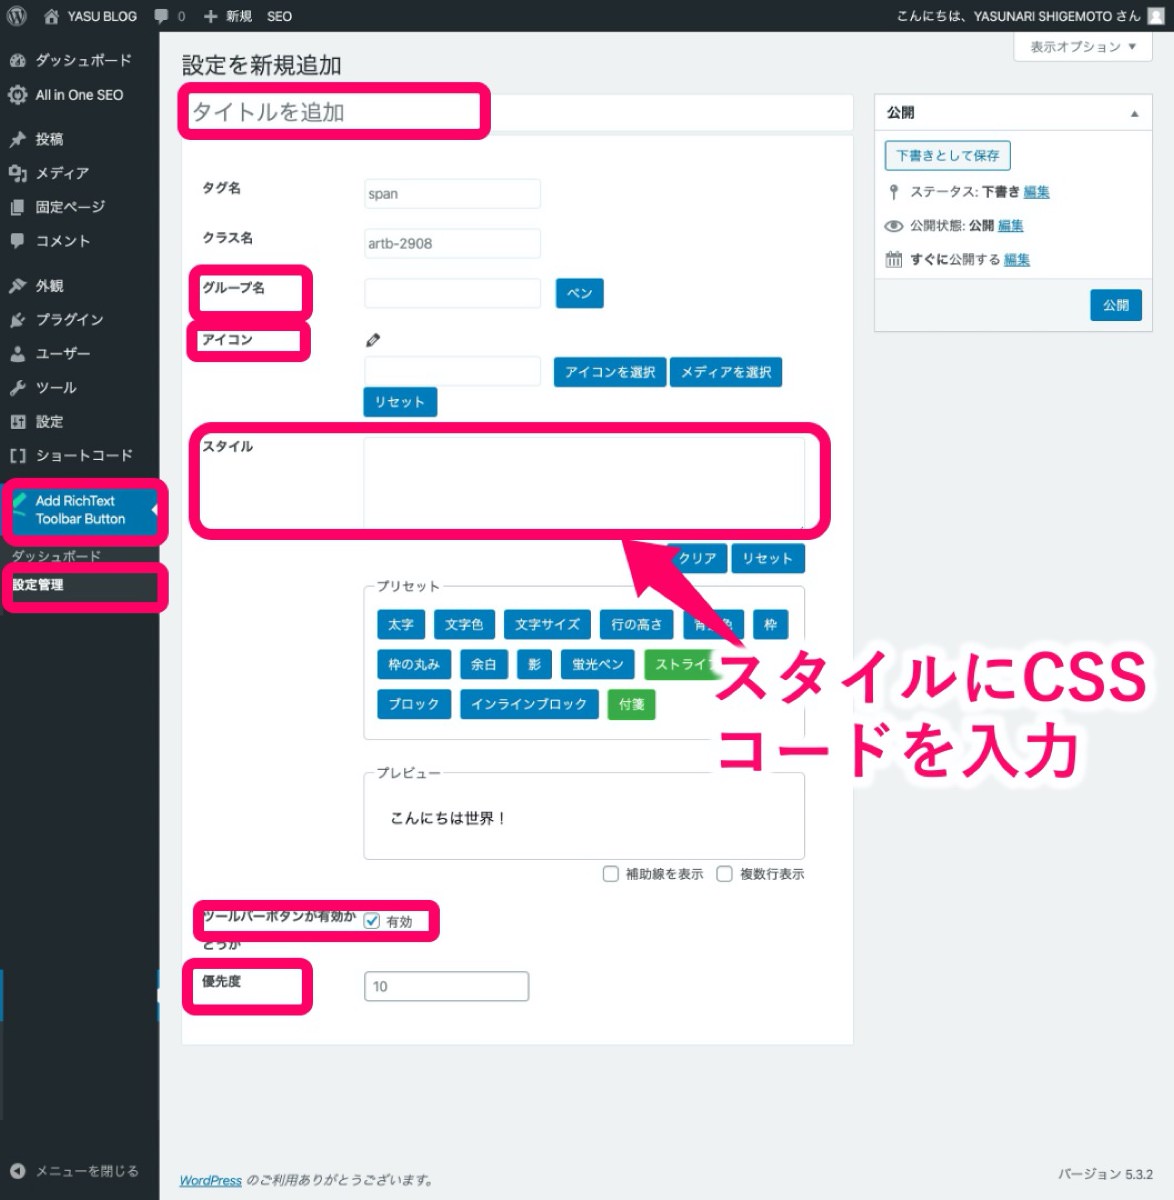Expand the 表示オプション dropdown
The height and width of the screenshot is (1200, 1174).
(1083, 47)
